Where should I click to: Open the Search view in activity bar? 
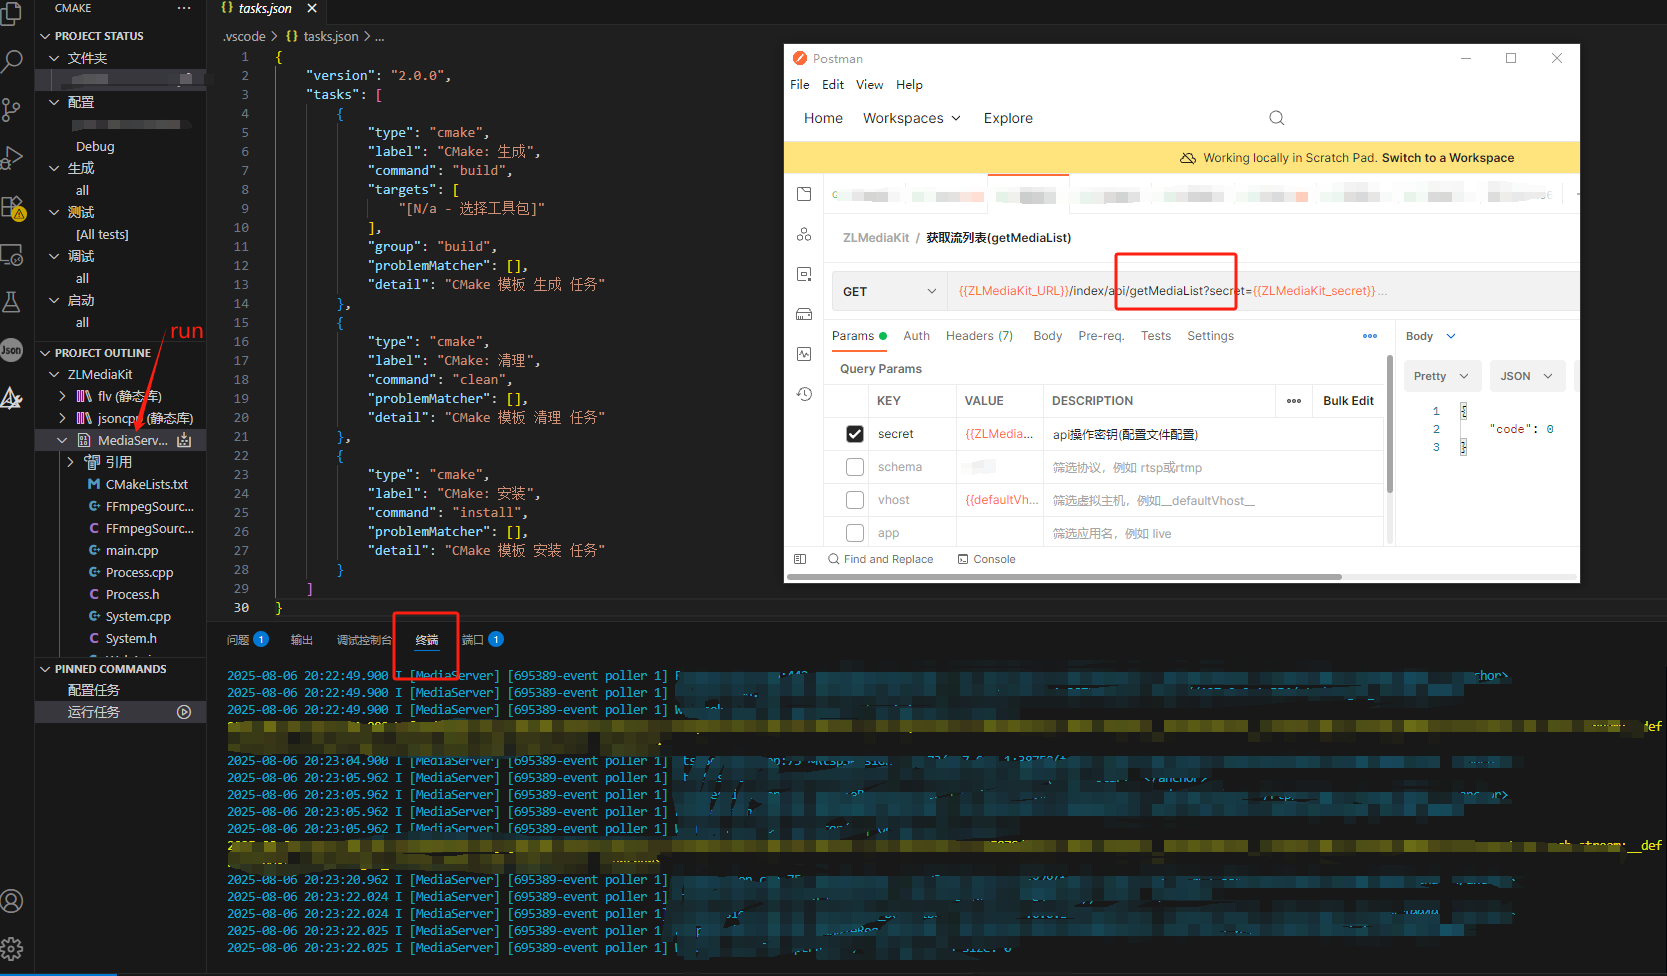tap(12, 62)
